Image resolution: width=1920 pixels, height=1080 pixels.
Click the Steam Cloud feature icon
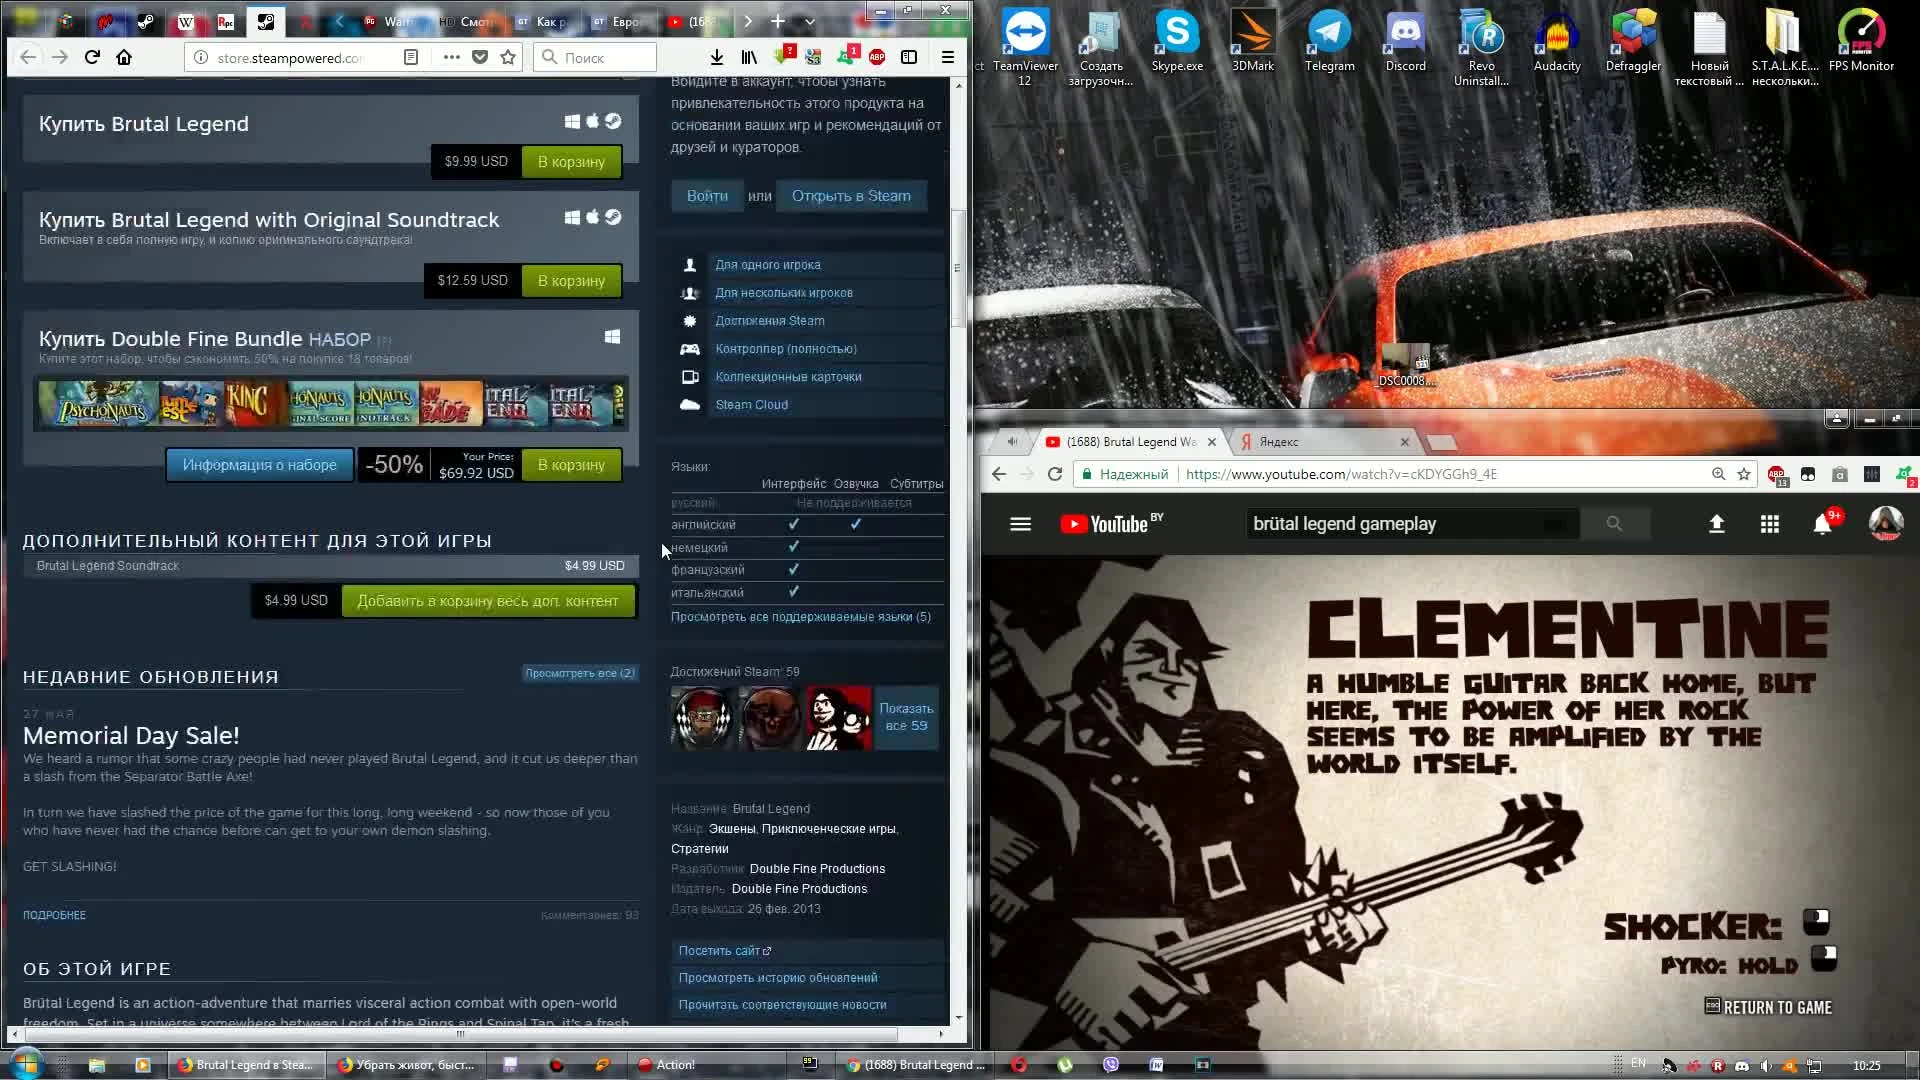click(690, 405)
